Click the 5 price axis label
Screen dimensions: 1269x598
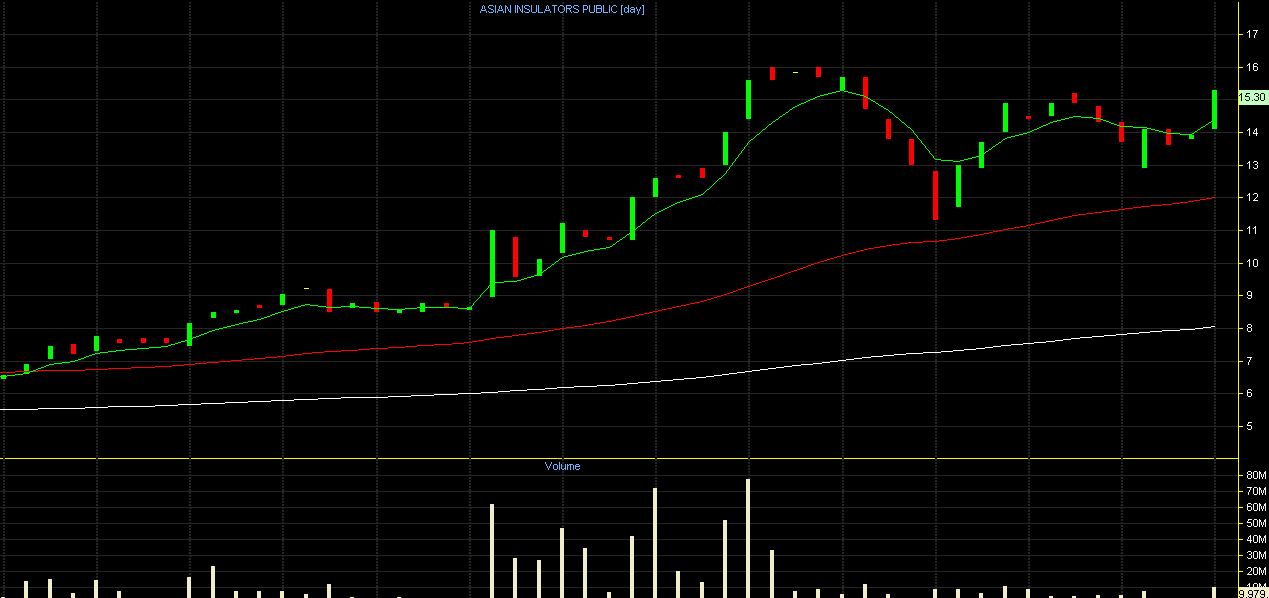1248,426
